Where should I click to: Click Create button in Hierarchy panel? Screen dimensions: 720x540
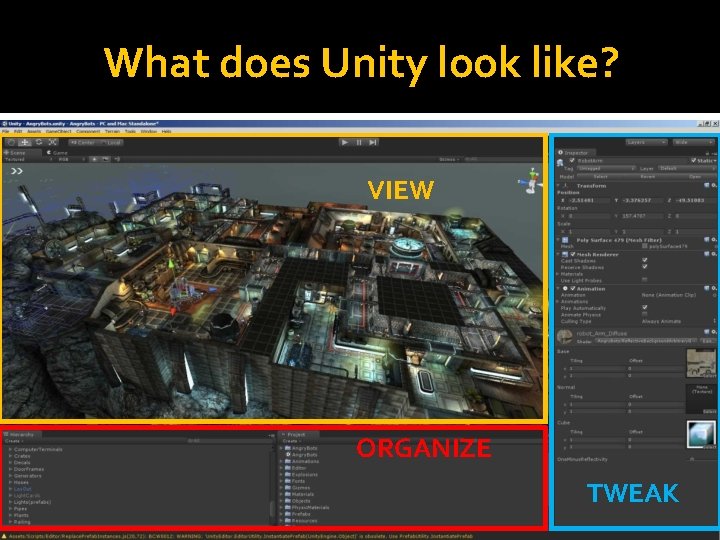[14, 441]
